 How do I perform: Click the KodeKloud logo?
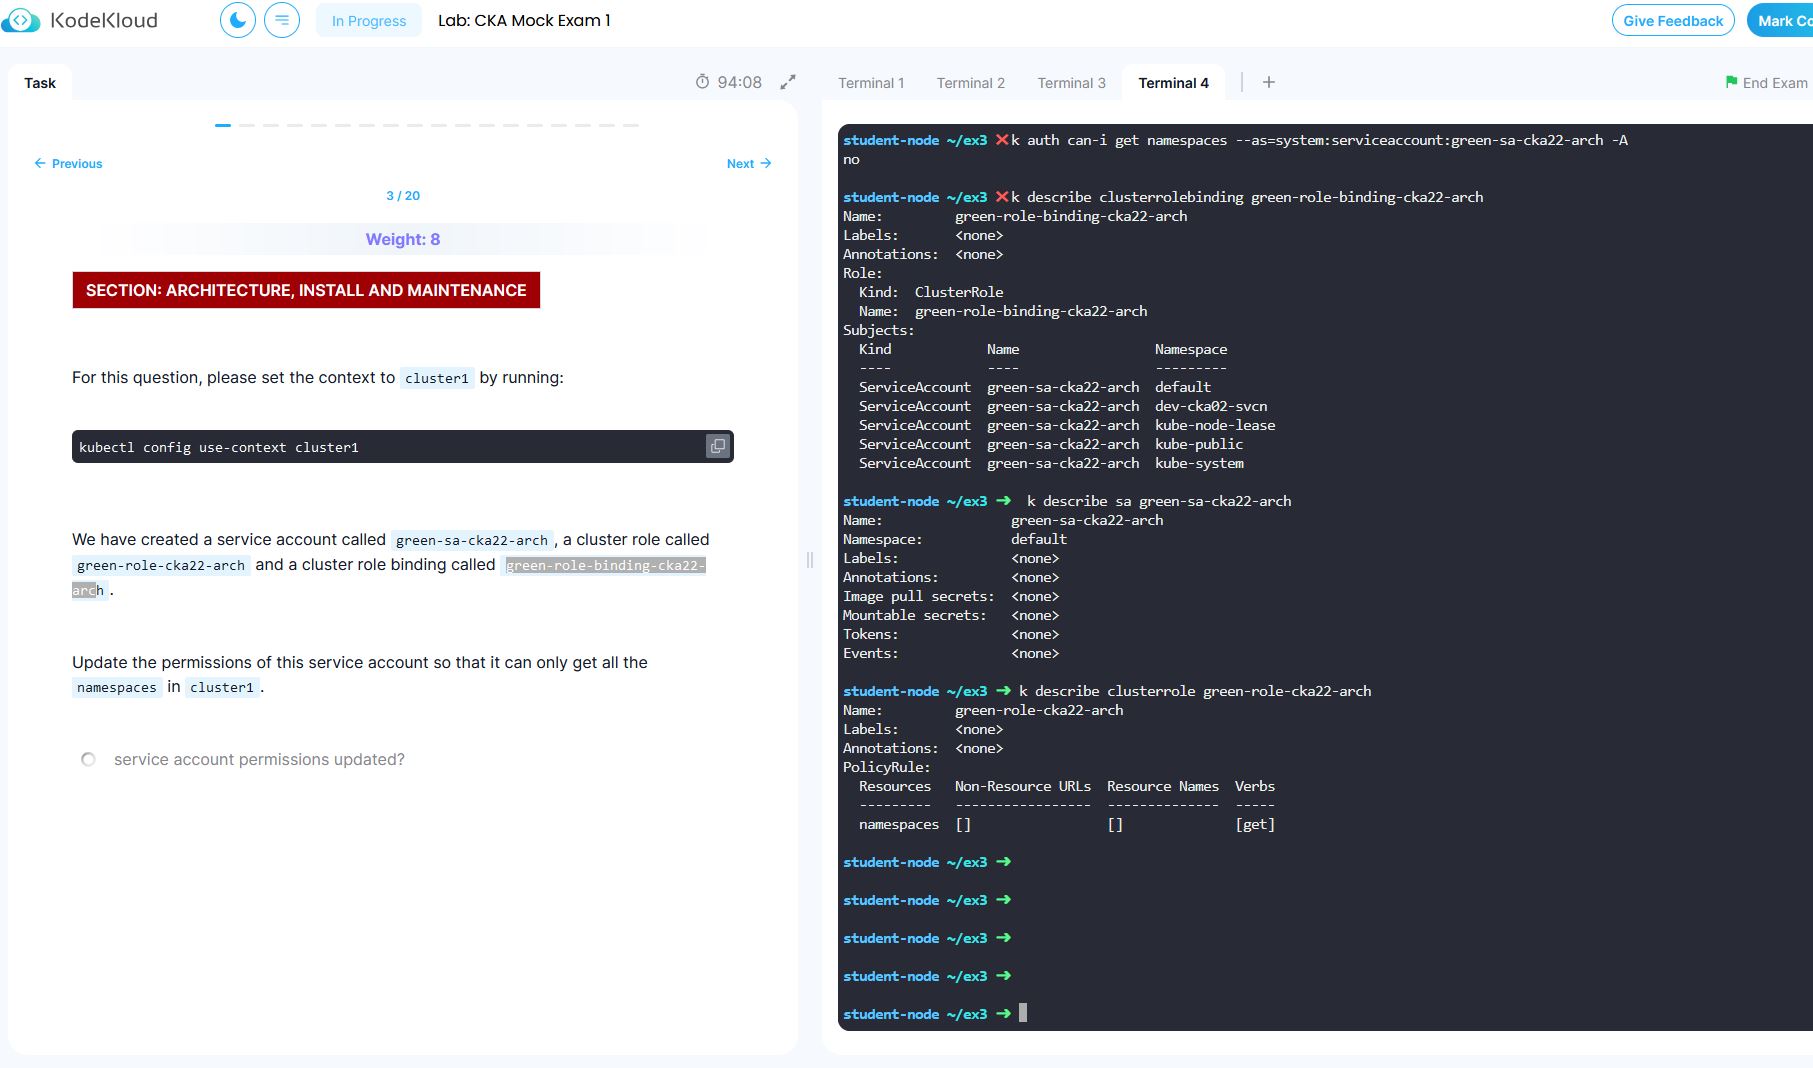click(x=80, y=20)
